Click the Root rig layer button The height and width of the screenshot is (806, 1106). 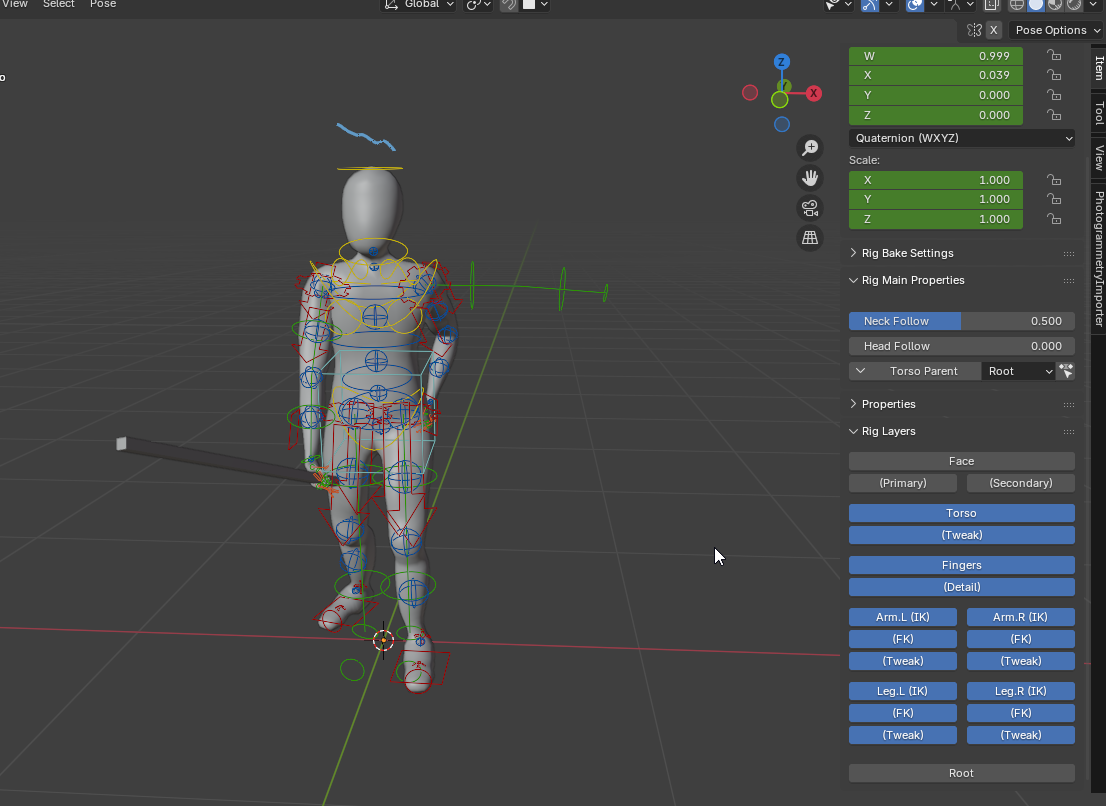(x=961, y=773)
